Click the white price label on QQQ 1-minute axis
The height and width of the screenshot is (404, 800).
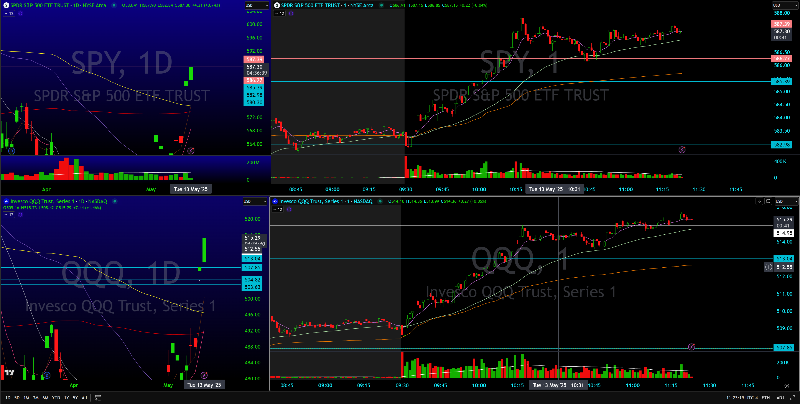coord(783,233)
